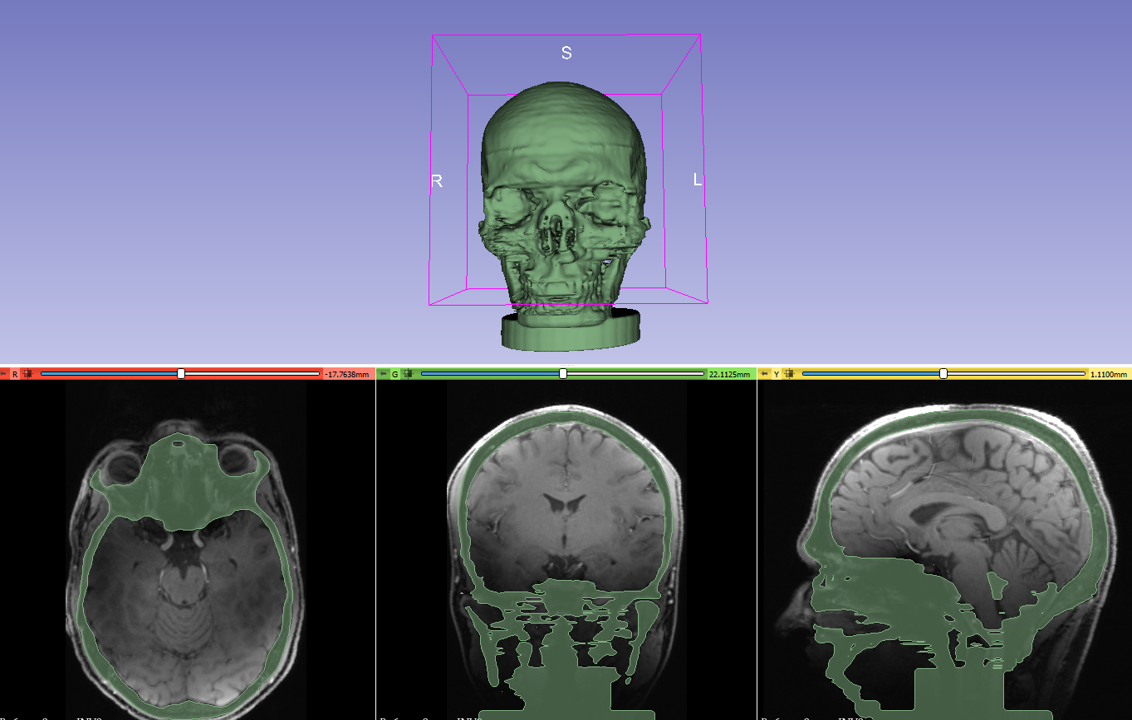The height and width of the screenshot is (720, 1132).
Task: Click the yellow slice offset slider handle
Action: click(x=943, y=374)
